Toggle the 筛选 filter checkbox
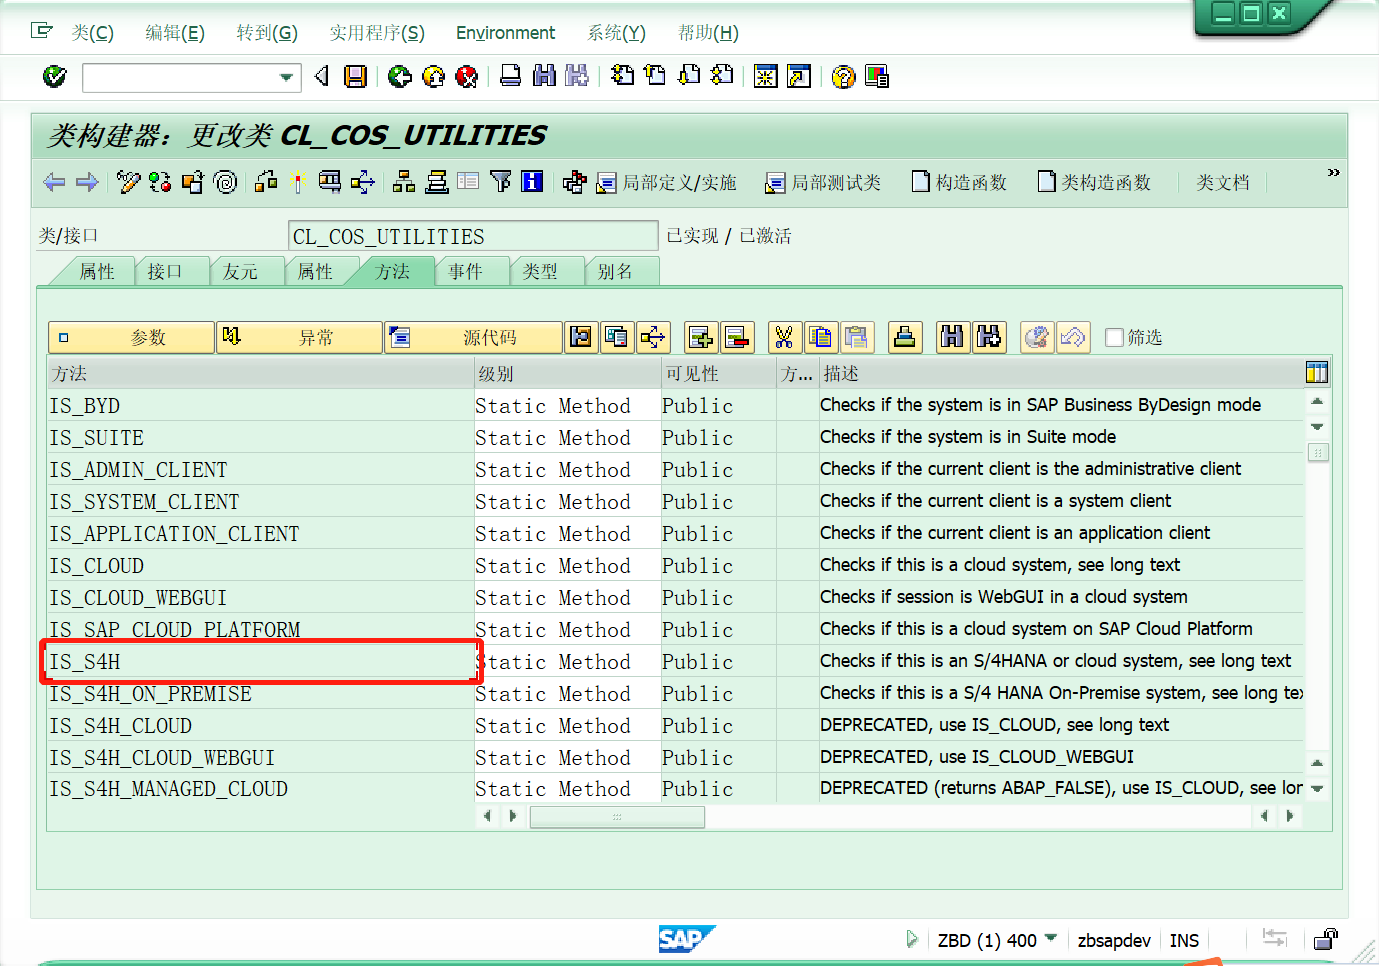This screenshot has width=1379, height=966. coord(1114,337)
